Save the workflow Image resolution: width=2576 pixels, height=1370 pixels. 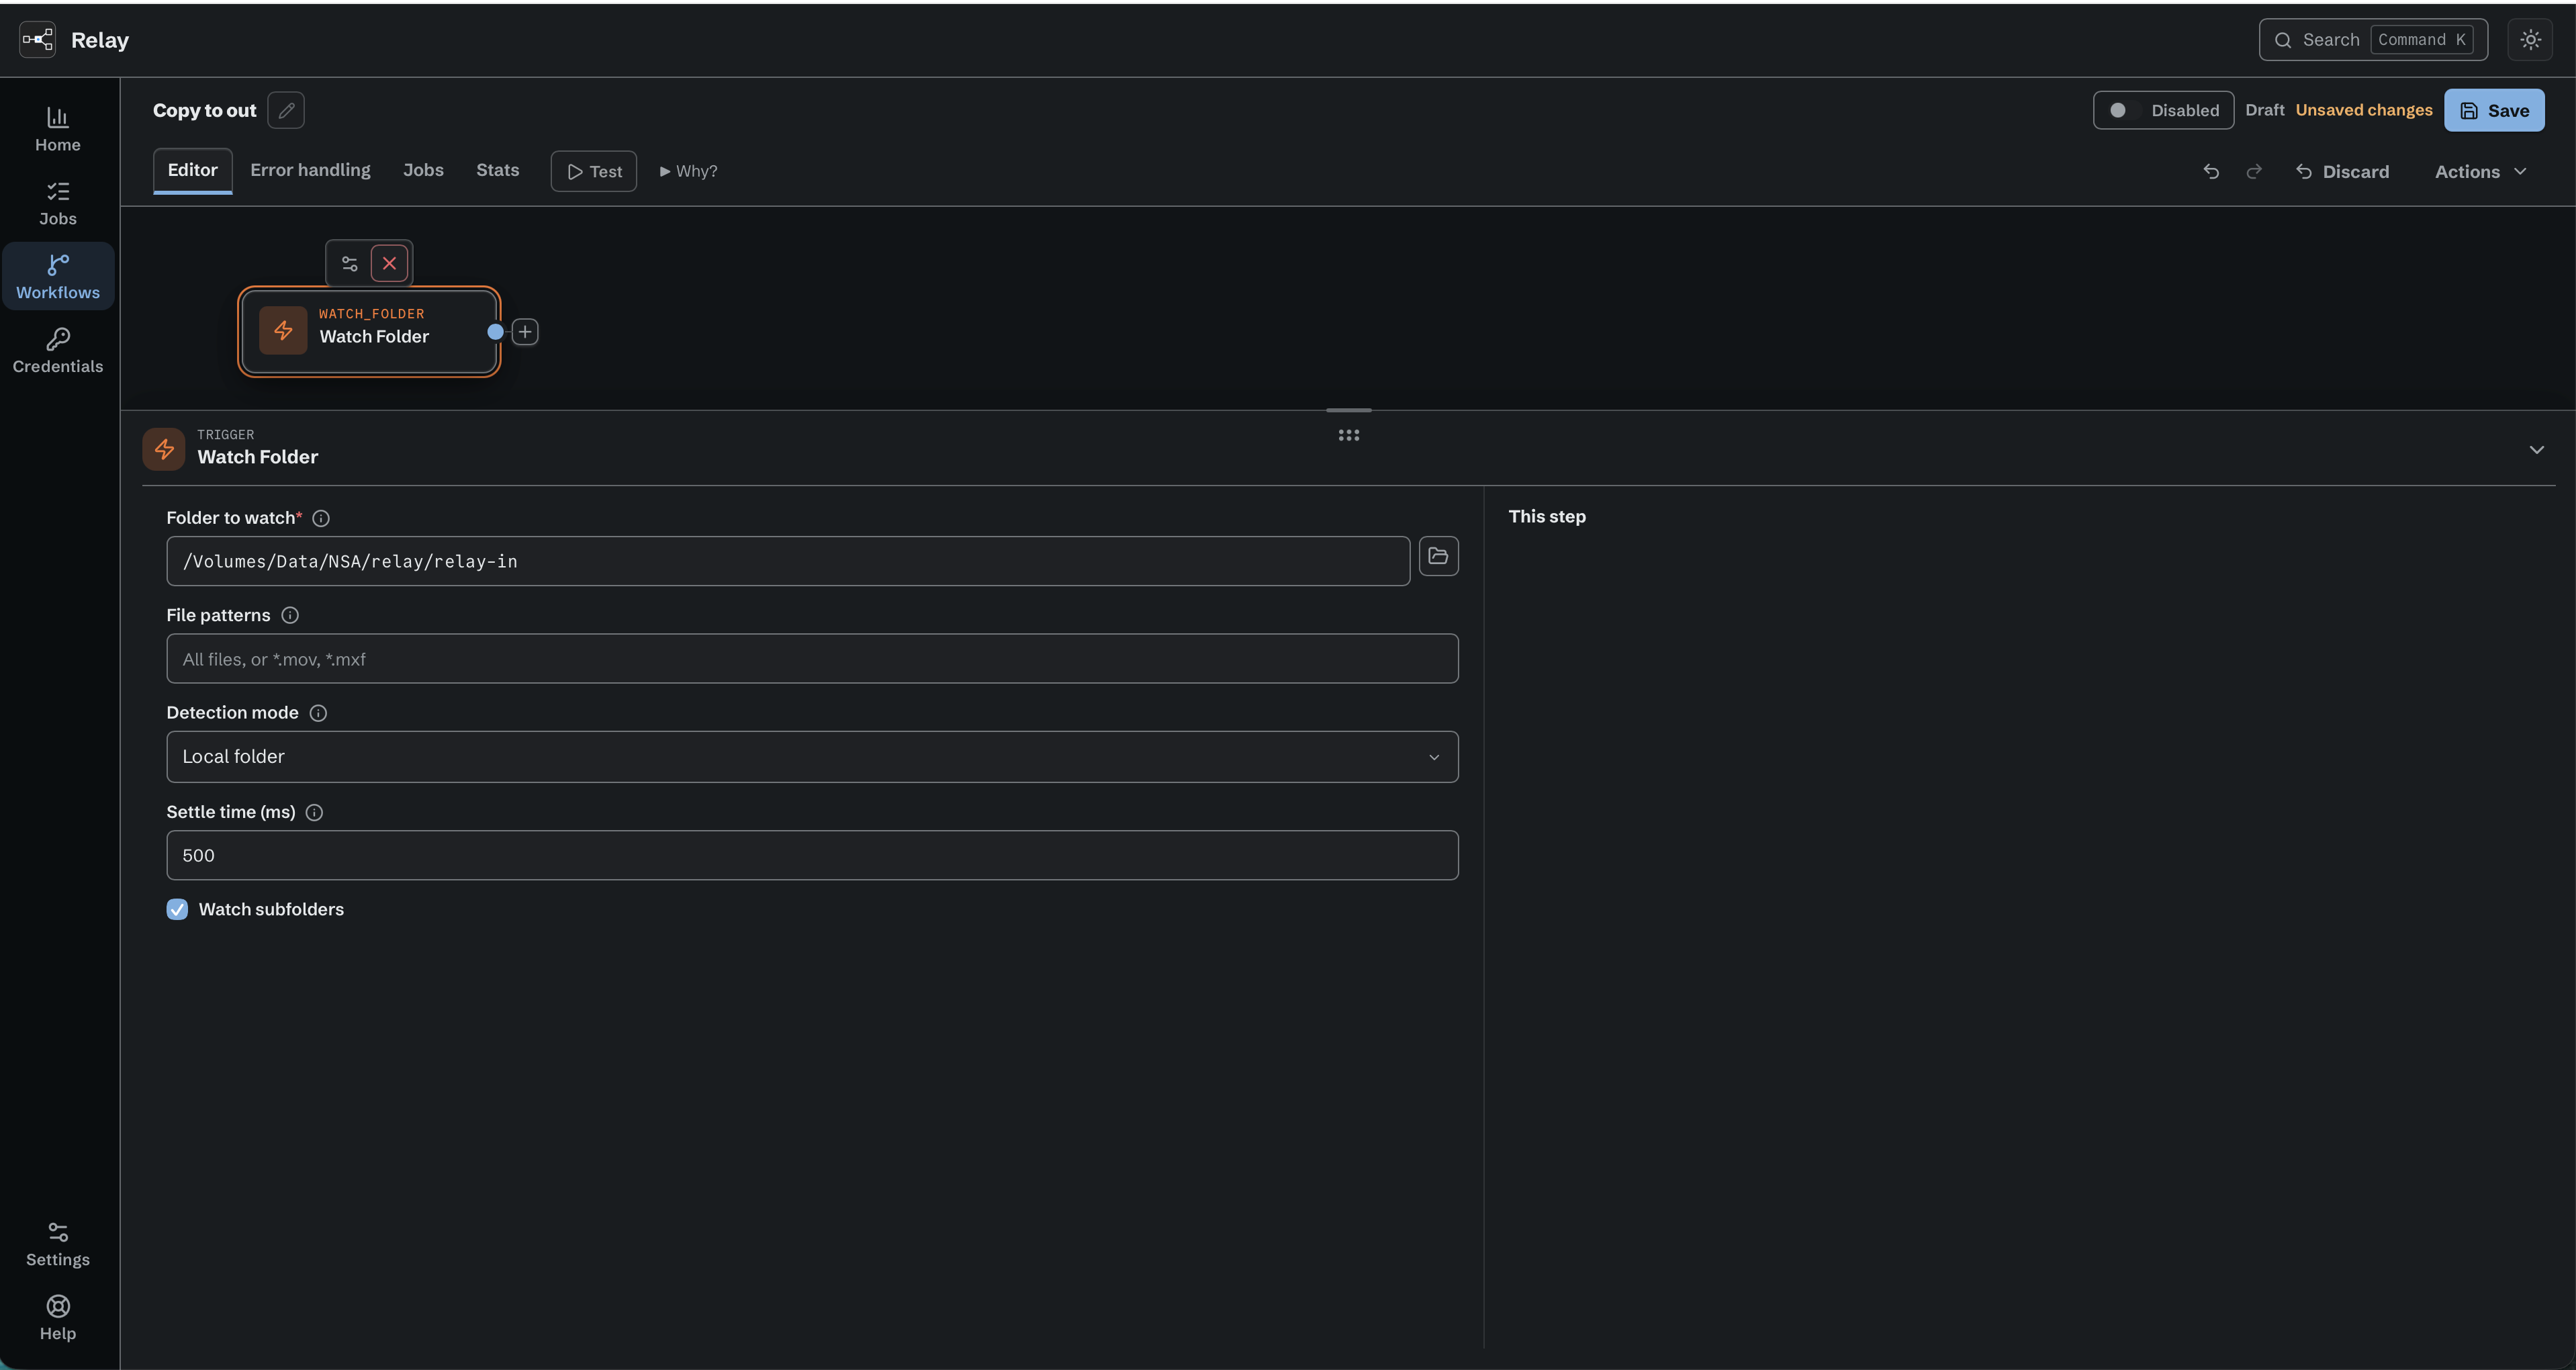(2494, 110)
